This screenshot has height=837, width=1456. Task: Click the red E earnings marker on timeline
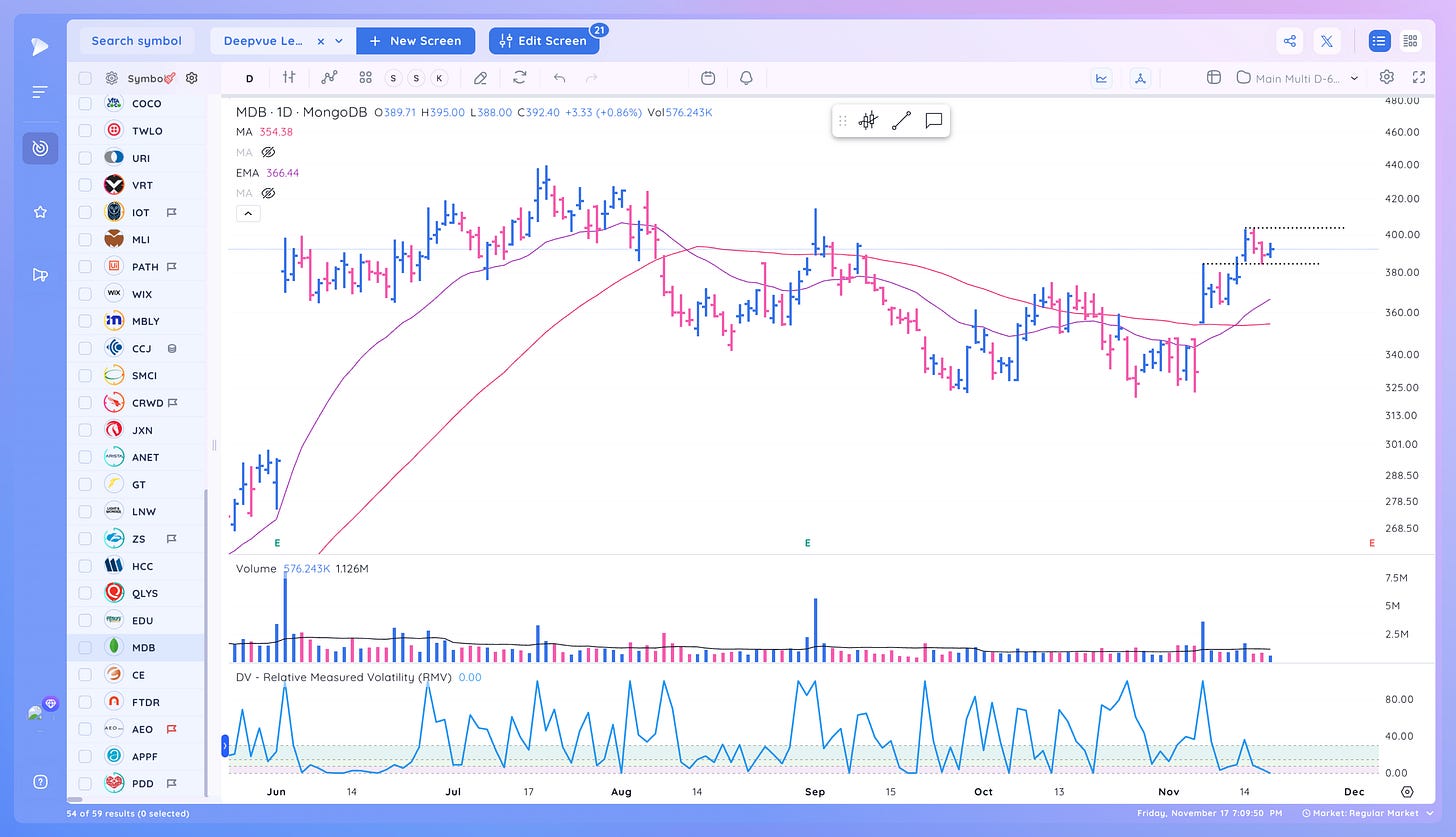click(x=1372, y=543)
